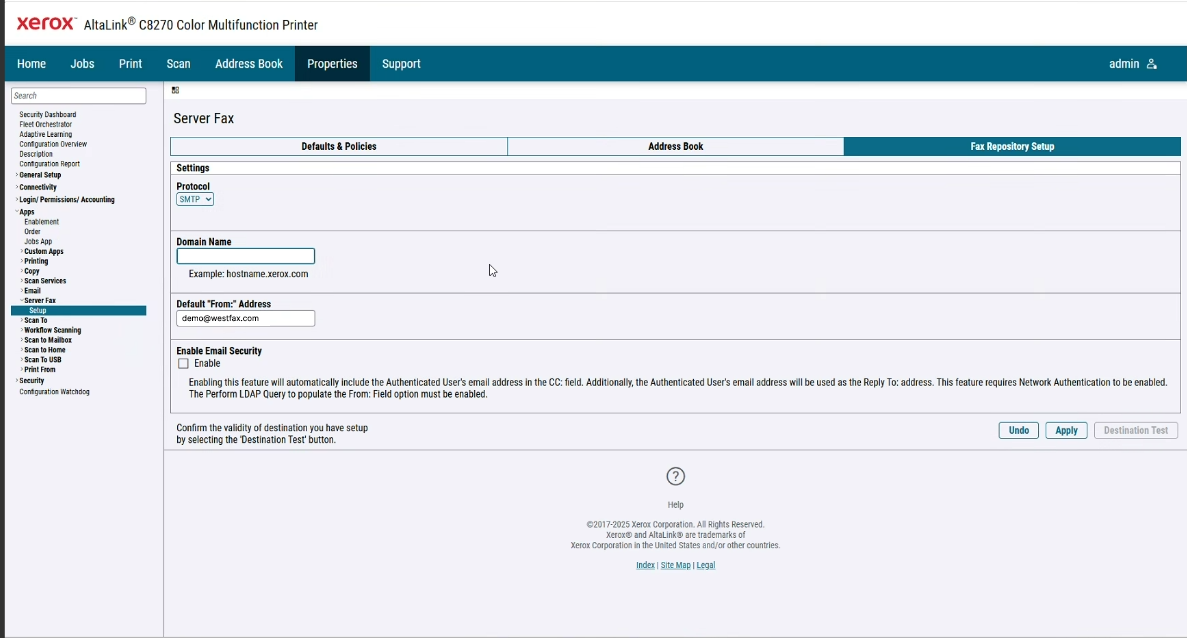Switch to the Address Book tab
The width and height of the screenshot is (1187, 638).
(x=675, y=146)
